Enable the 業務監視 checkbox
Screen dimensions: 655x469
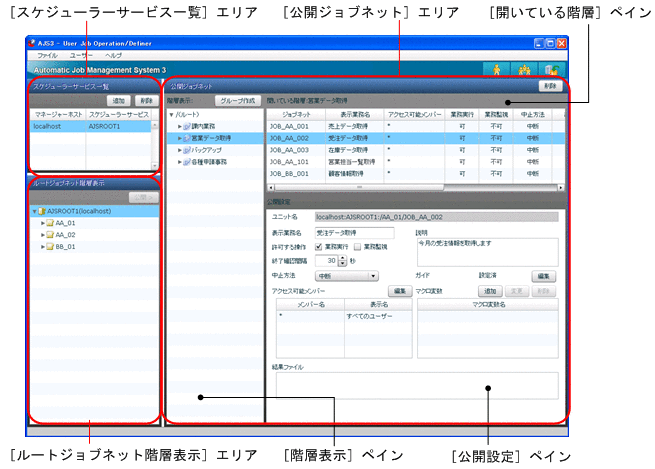click(357, 246)
